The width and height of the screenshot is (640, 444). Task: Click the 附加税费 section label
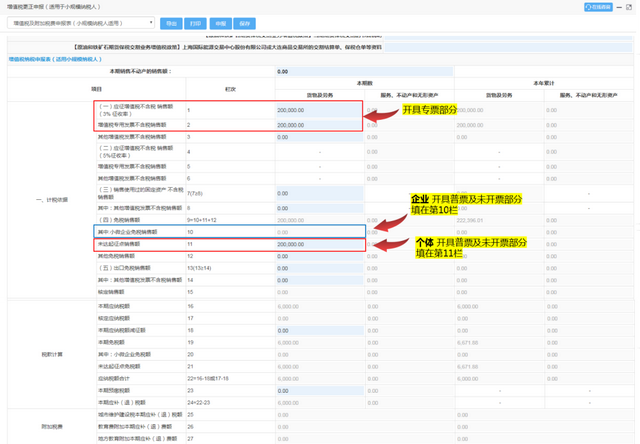click(x=52, y=427)
